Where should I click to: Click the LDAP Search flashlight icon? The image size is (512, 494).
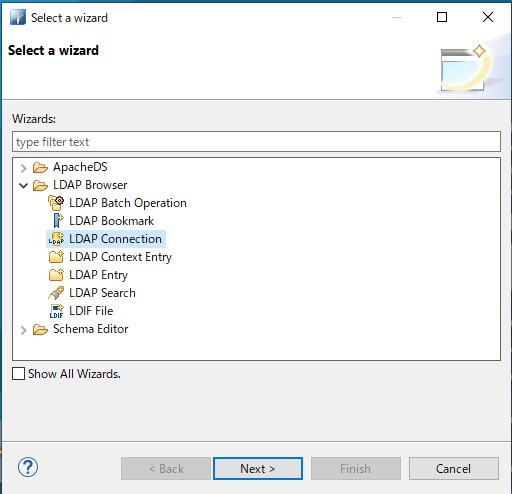56,293
